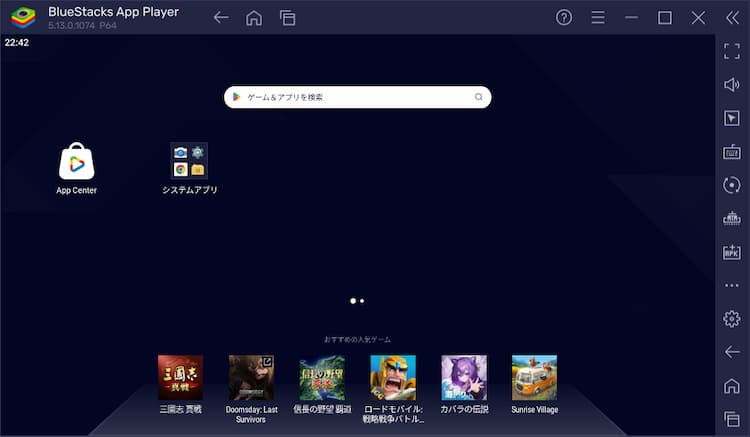Rotate the screen from the sidebar
The image size is (750, 437).
point(732,185)
